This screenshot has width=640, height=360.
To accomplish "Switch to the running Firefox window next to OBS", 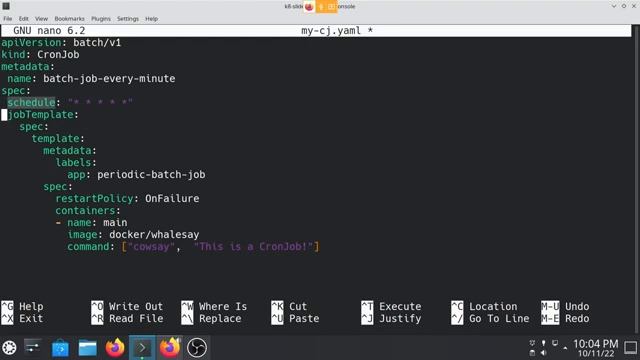I will point(169,348).
